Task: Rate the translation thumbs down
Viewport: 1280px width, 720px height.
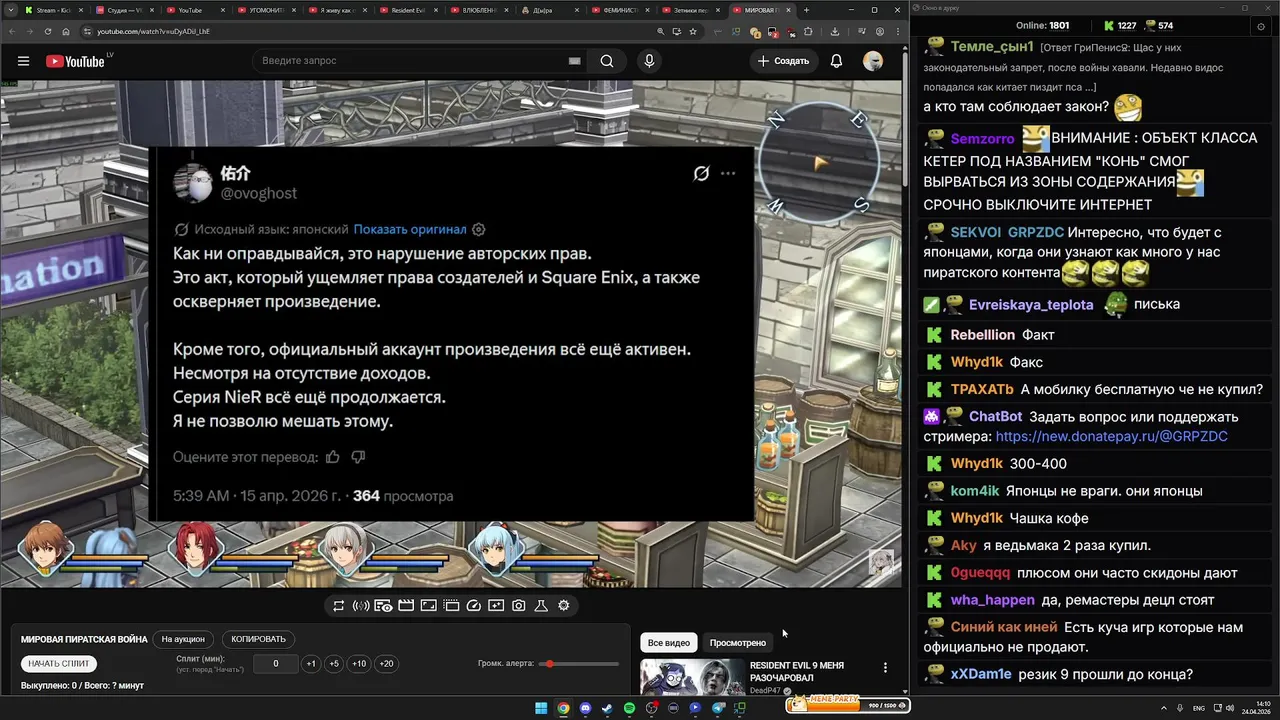Action: click(x=358, y=457)
